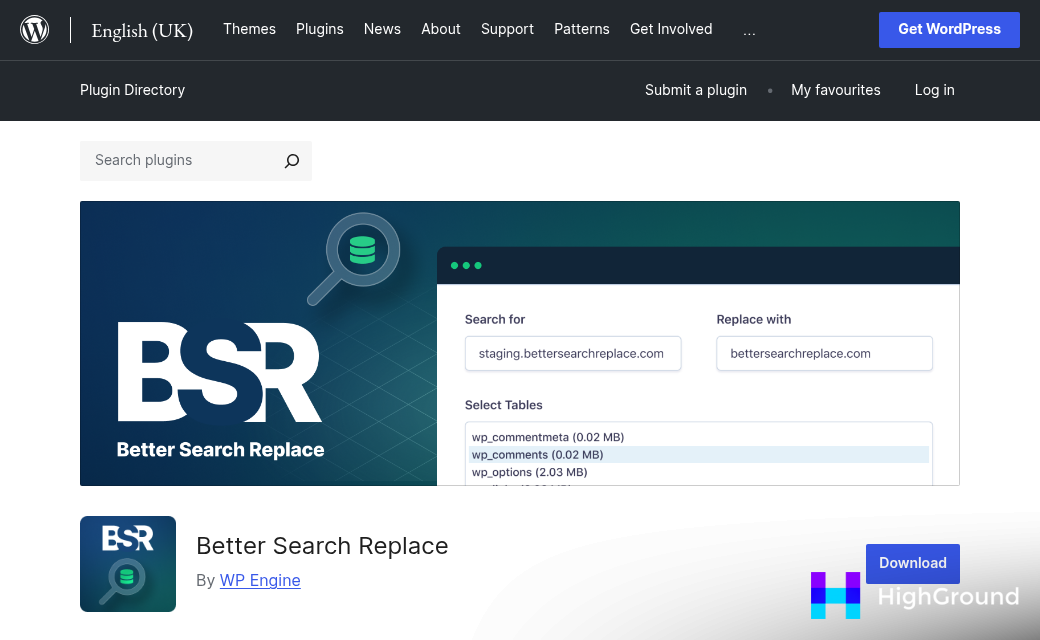1040x640 pixels.
Task: Click the WordPress logo icon
Action: (x=34, y=29)
